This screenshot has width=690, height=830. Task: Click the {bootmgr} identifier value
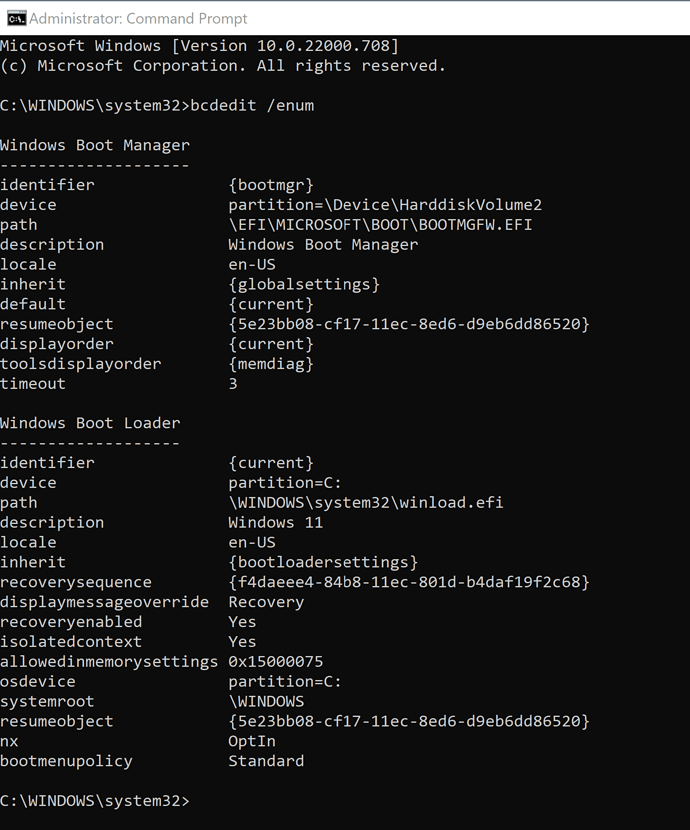coord(271,185)
